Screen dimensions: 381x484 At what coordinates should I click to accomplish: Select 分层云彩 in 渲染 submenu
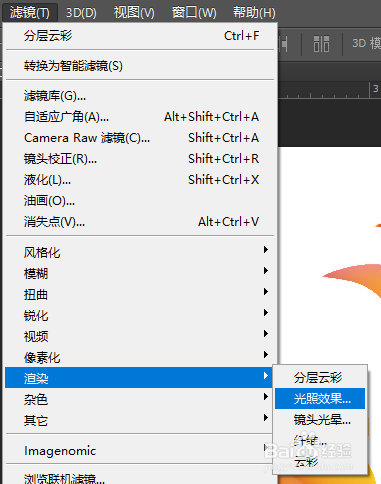(x=320, y=378)
